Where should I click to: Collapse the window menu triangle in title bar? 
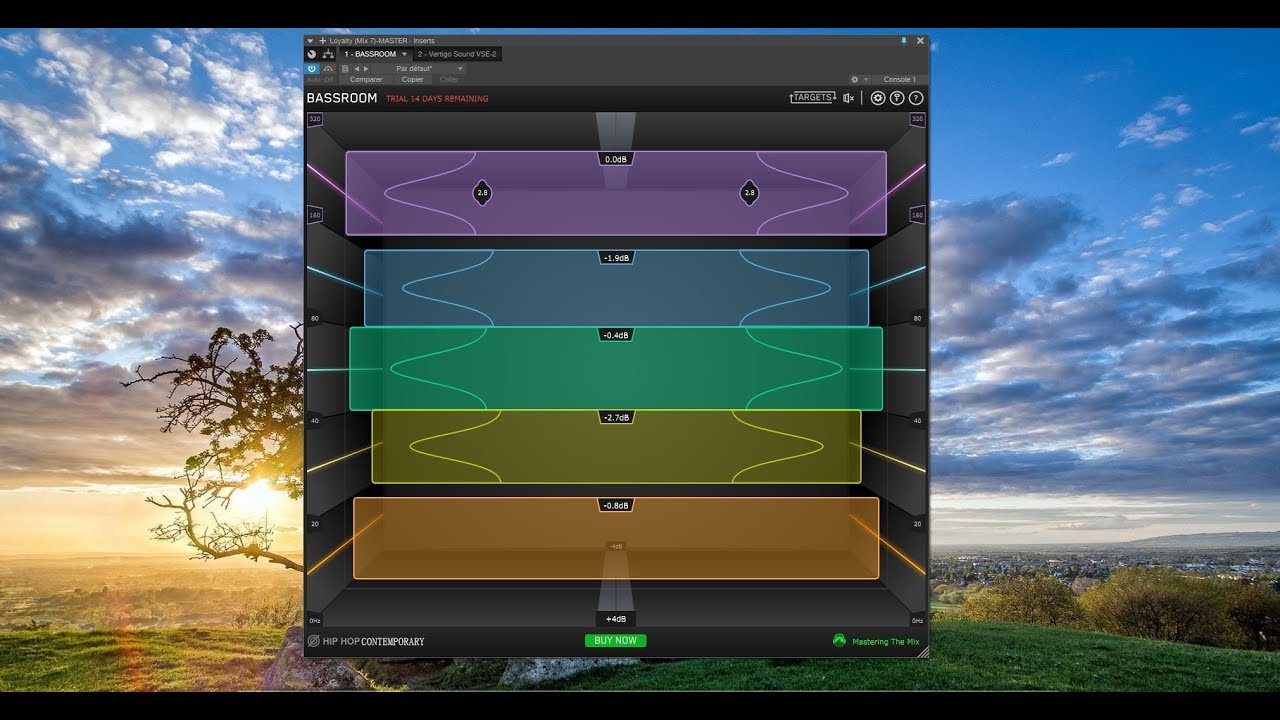tap(310, 41)
